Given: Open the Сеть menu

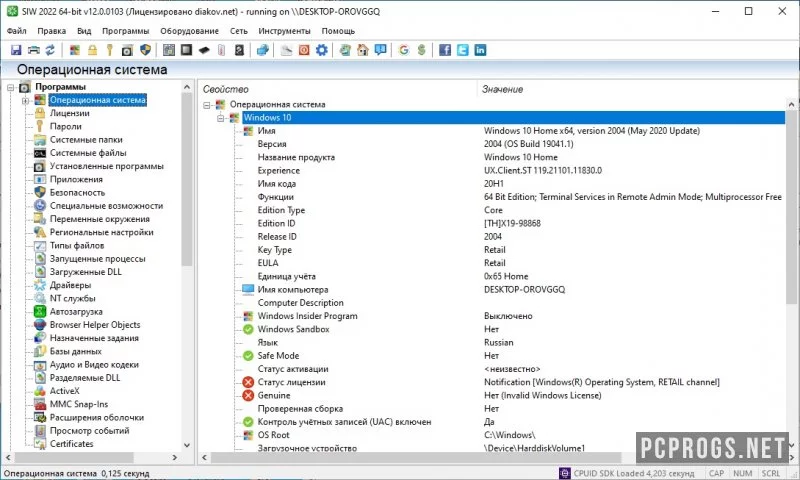Looking at the screenshot, I should 238,31.
